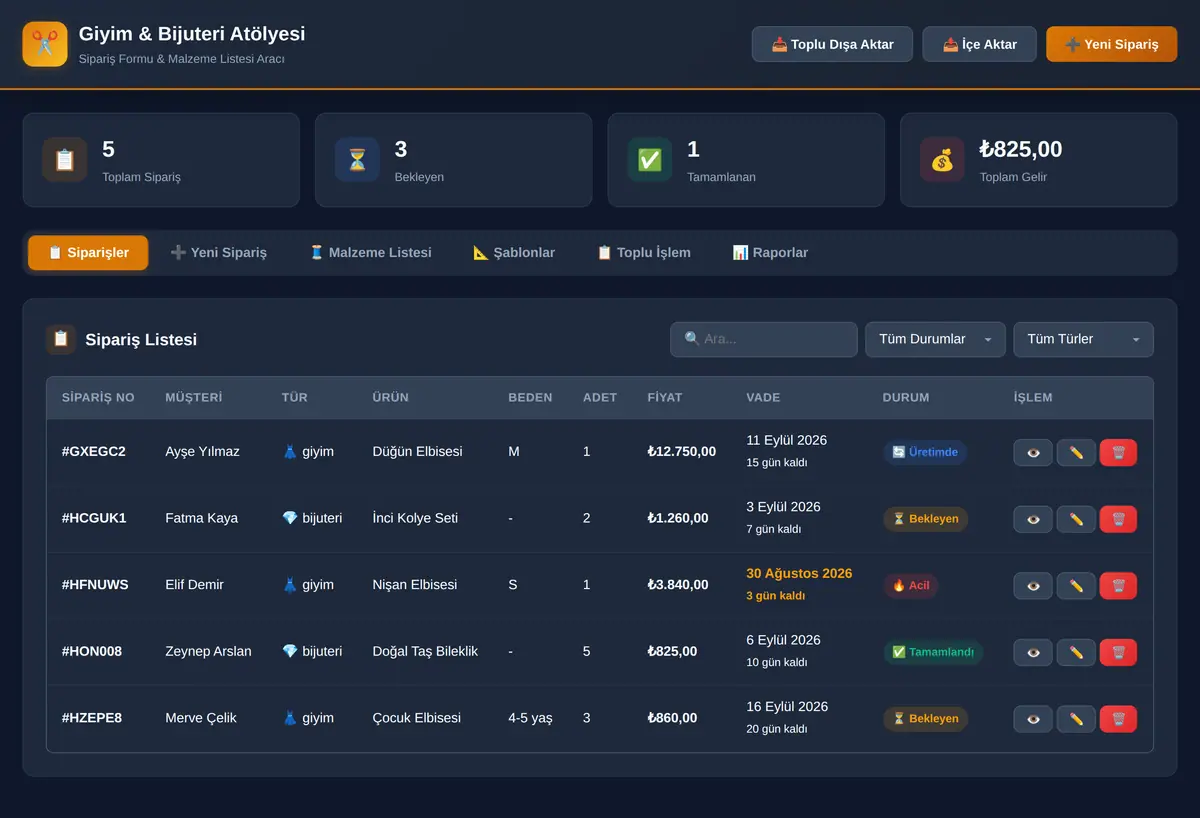Screen dimensions: 1200x818
Task: View order #GXEGC2 details with eye icon
Action: tap(1033, 452)
